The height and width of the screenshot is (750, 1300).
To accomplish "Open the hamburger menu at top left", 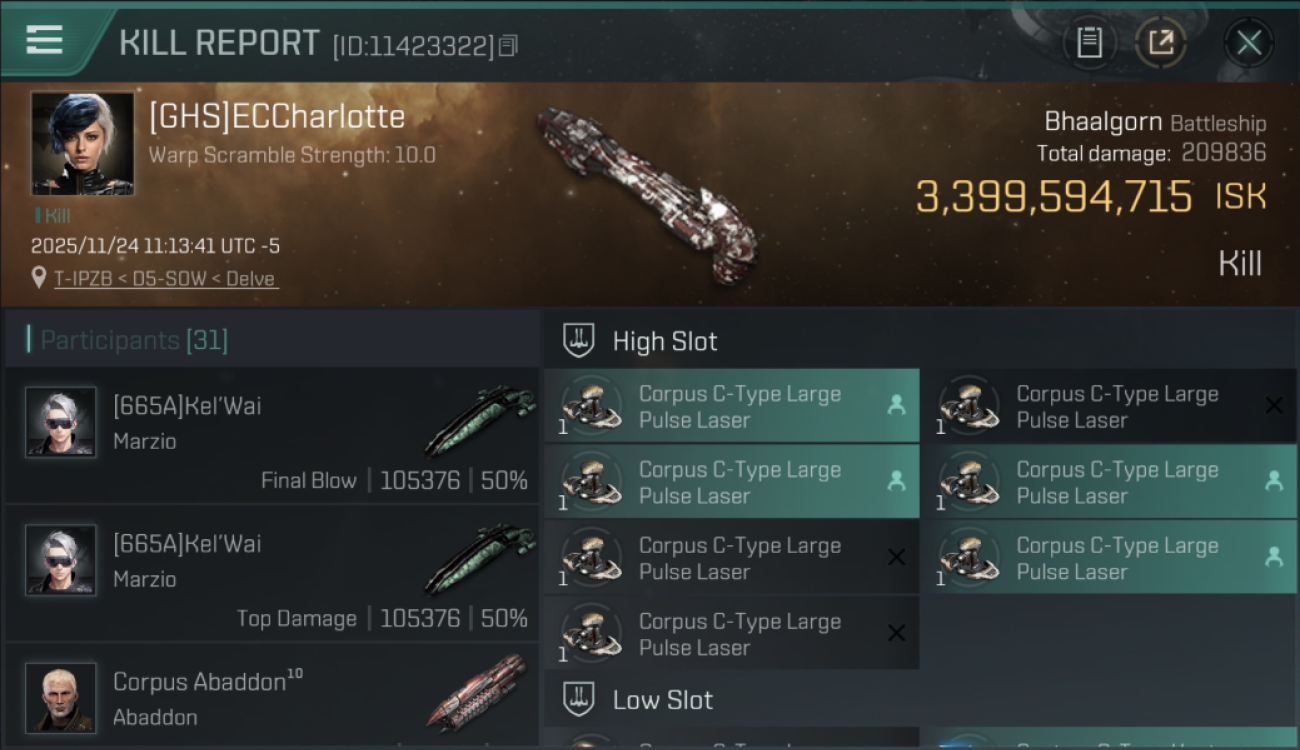I will tap(45, 41).
